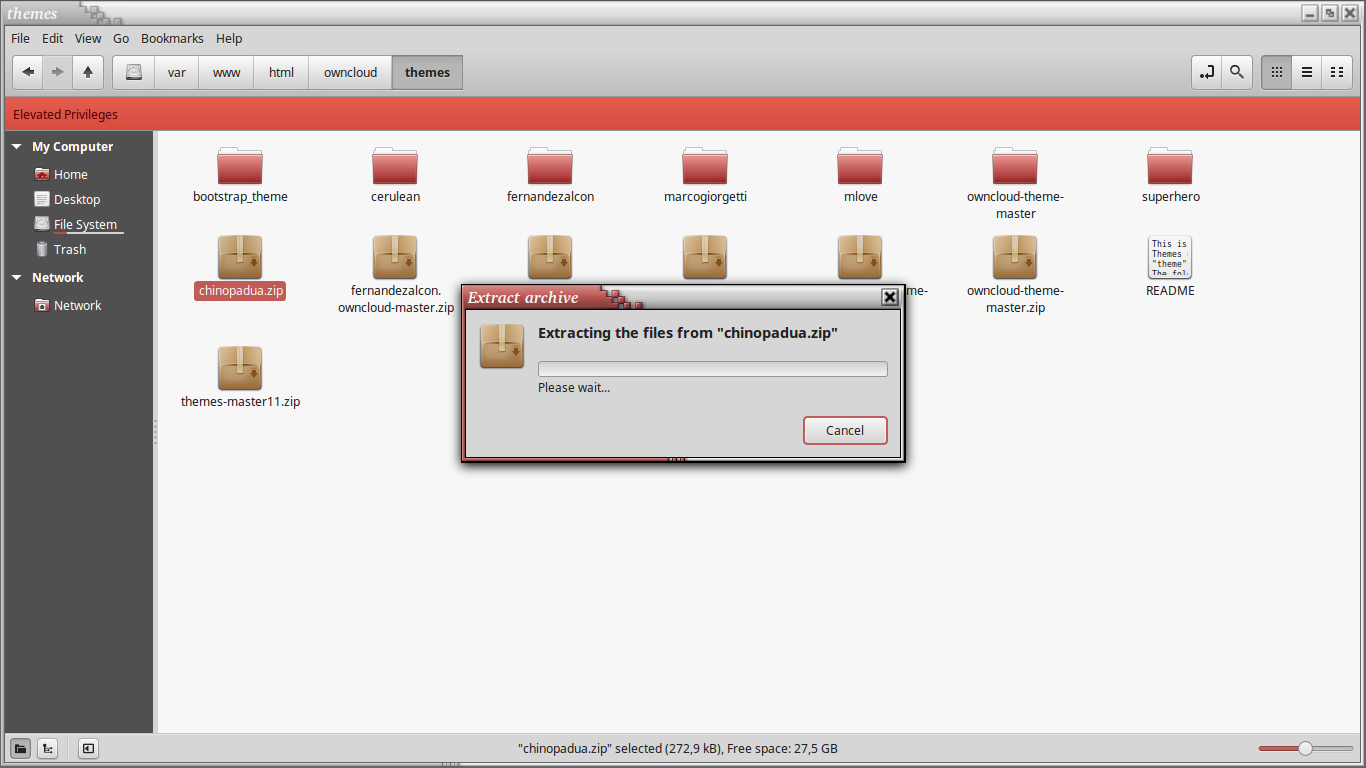Open Home in the sidebar
Image resolution: width=1366 pixels, height=768 pixels.
point(70,174)
